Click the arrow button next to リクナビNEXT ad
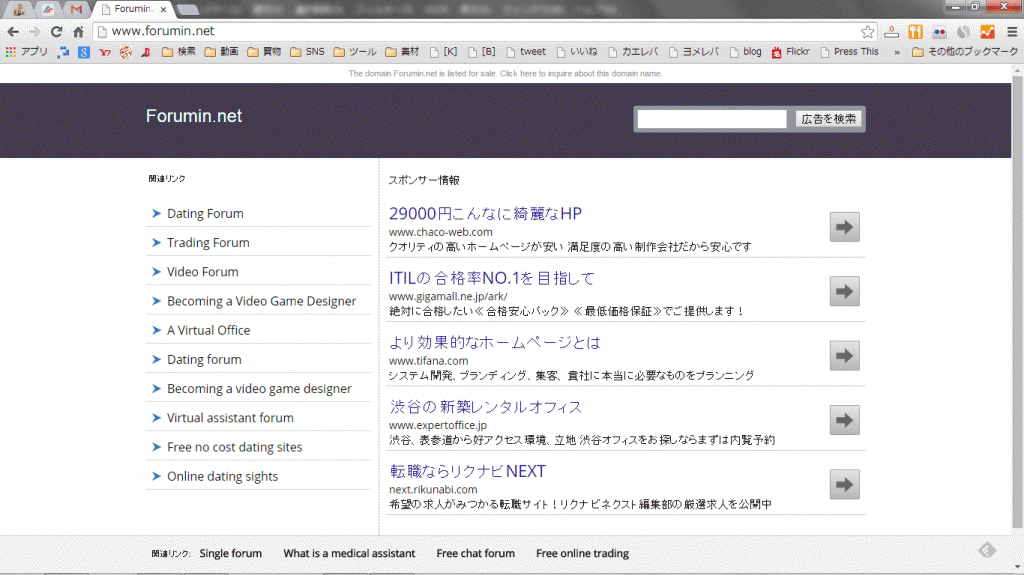The image size is (1024, 575). point(844,484)
